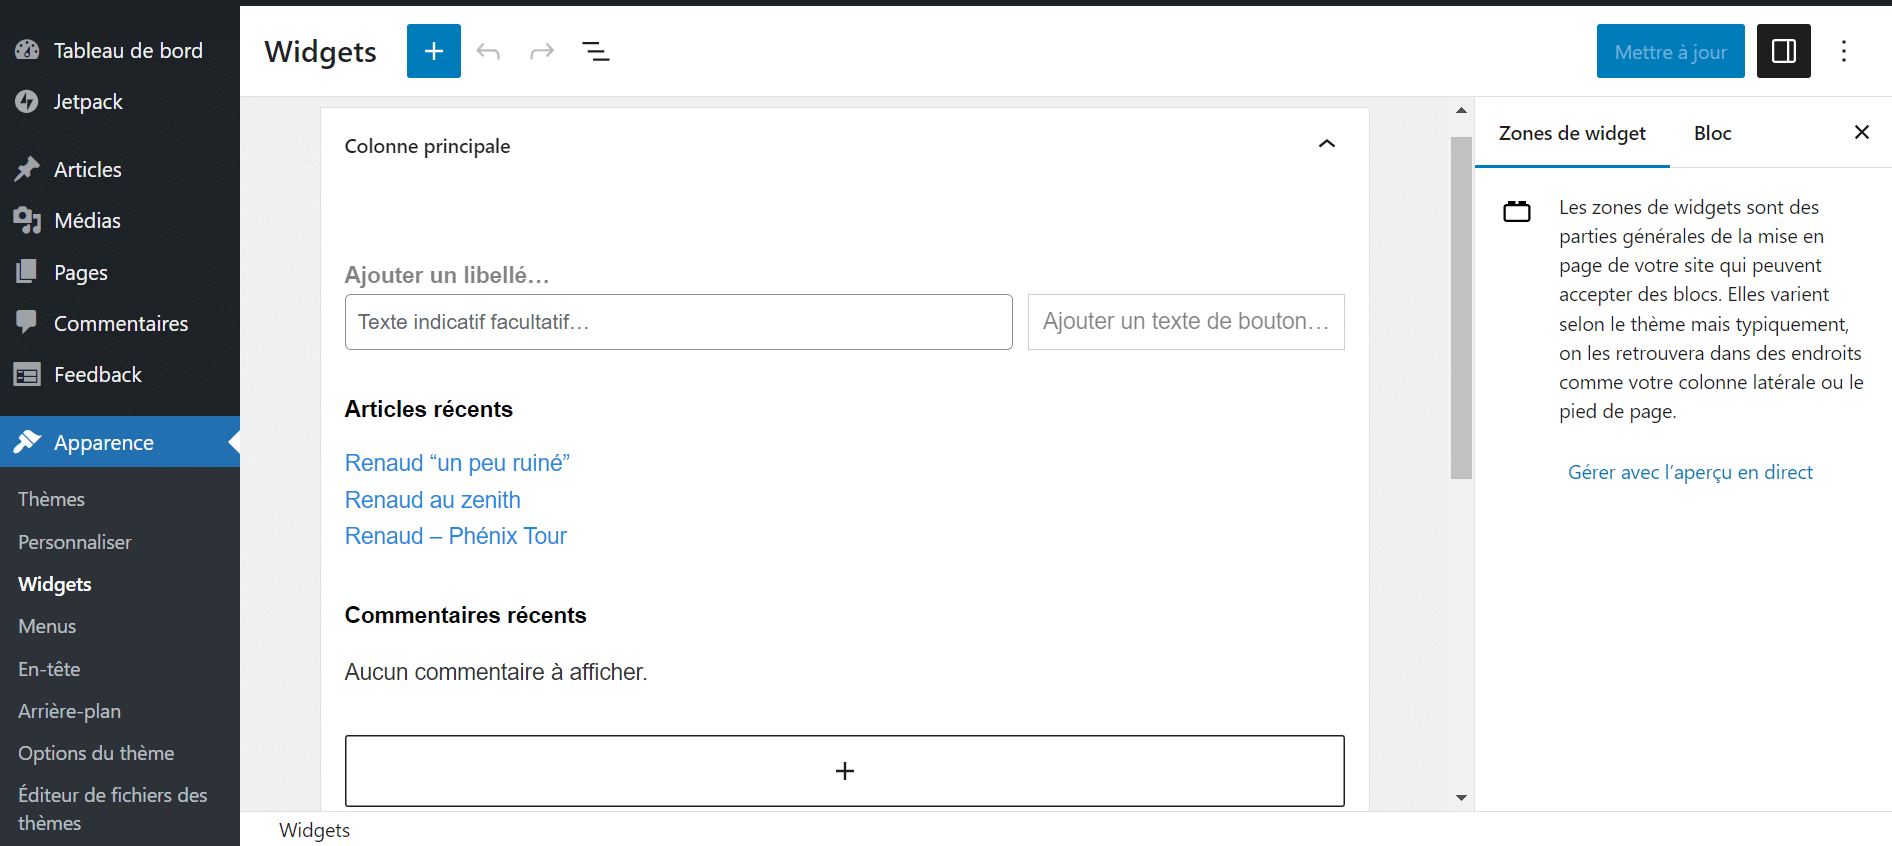Click the Commentaires speech bubble icon
The width and height of the screenshot is (1892, 846).
(x=27, y=322)
